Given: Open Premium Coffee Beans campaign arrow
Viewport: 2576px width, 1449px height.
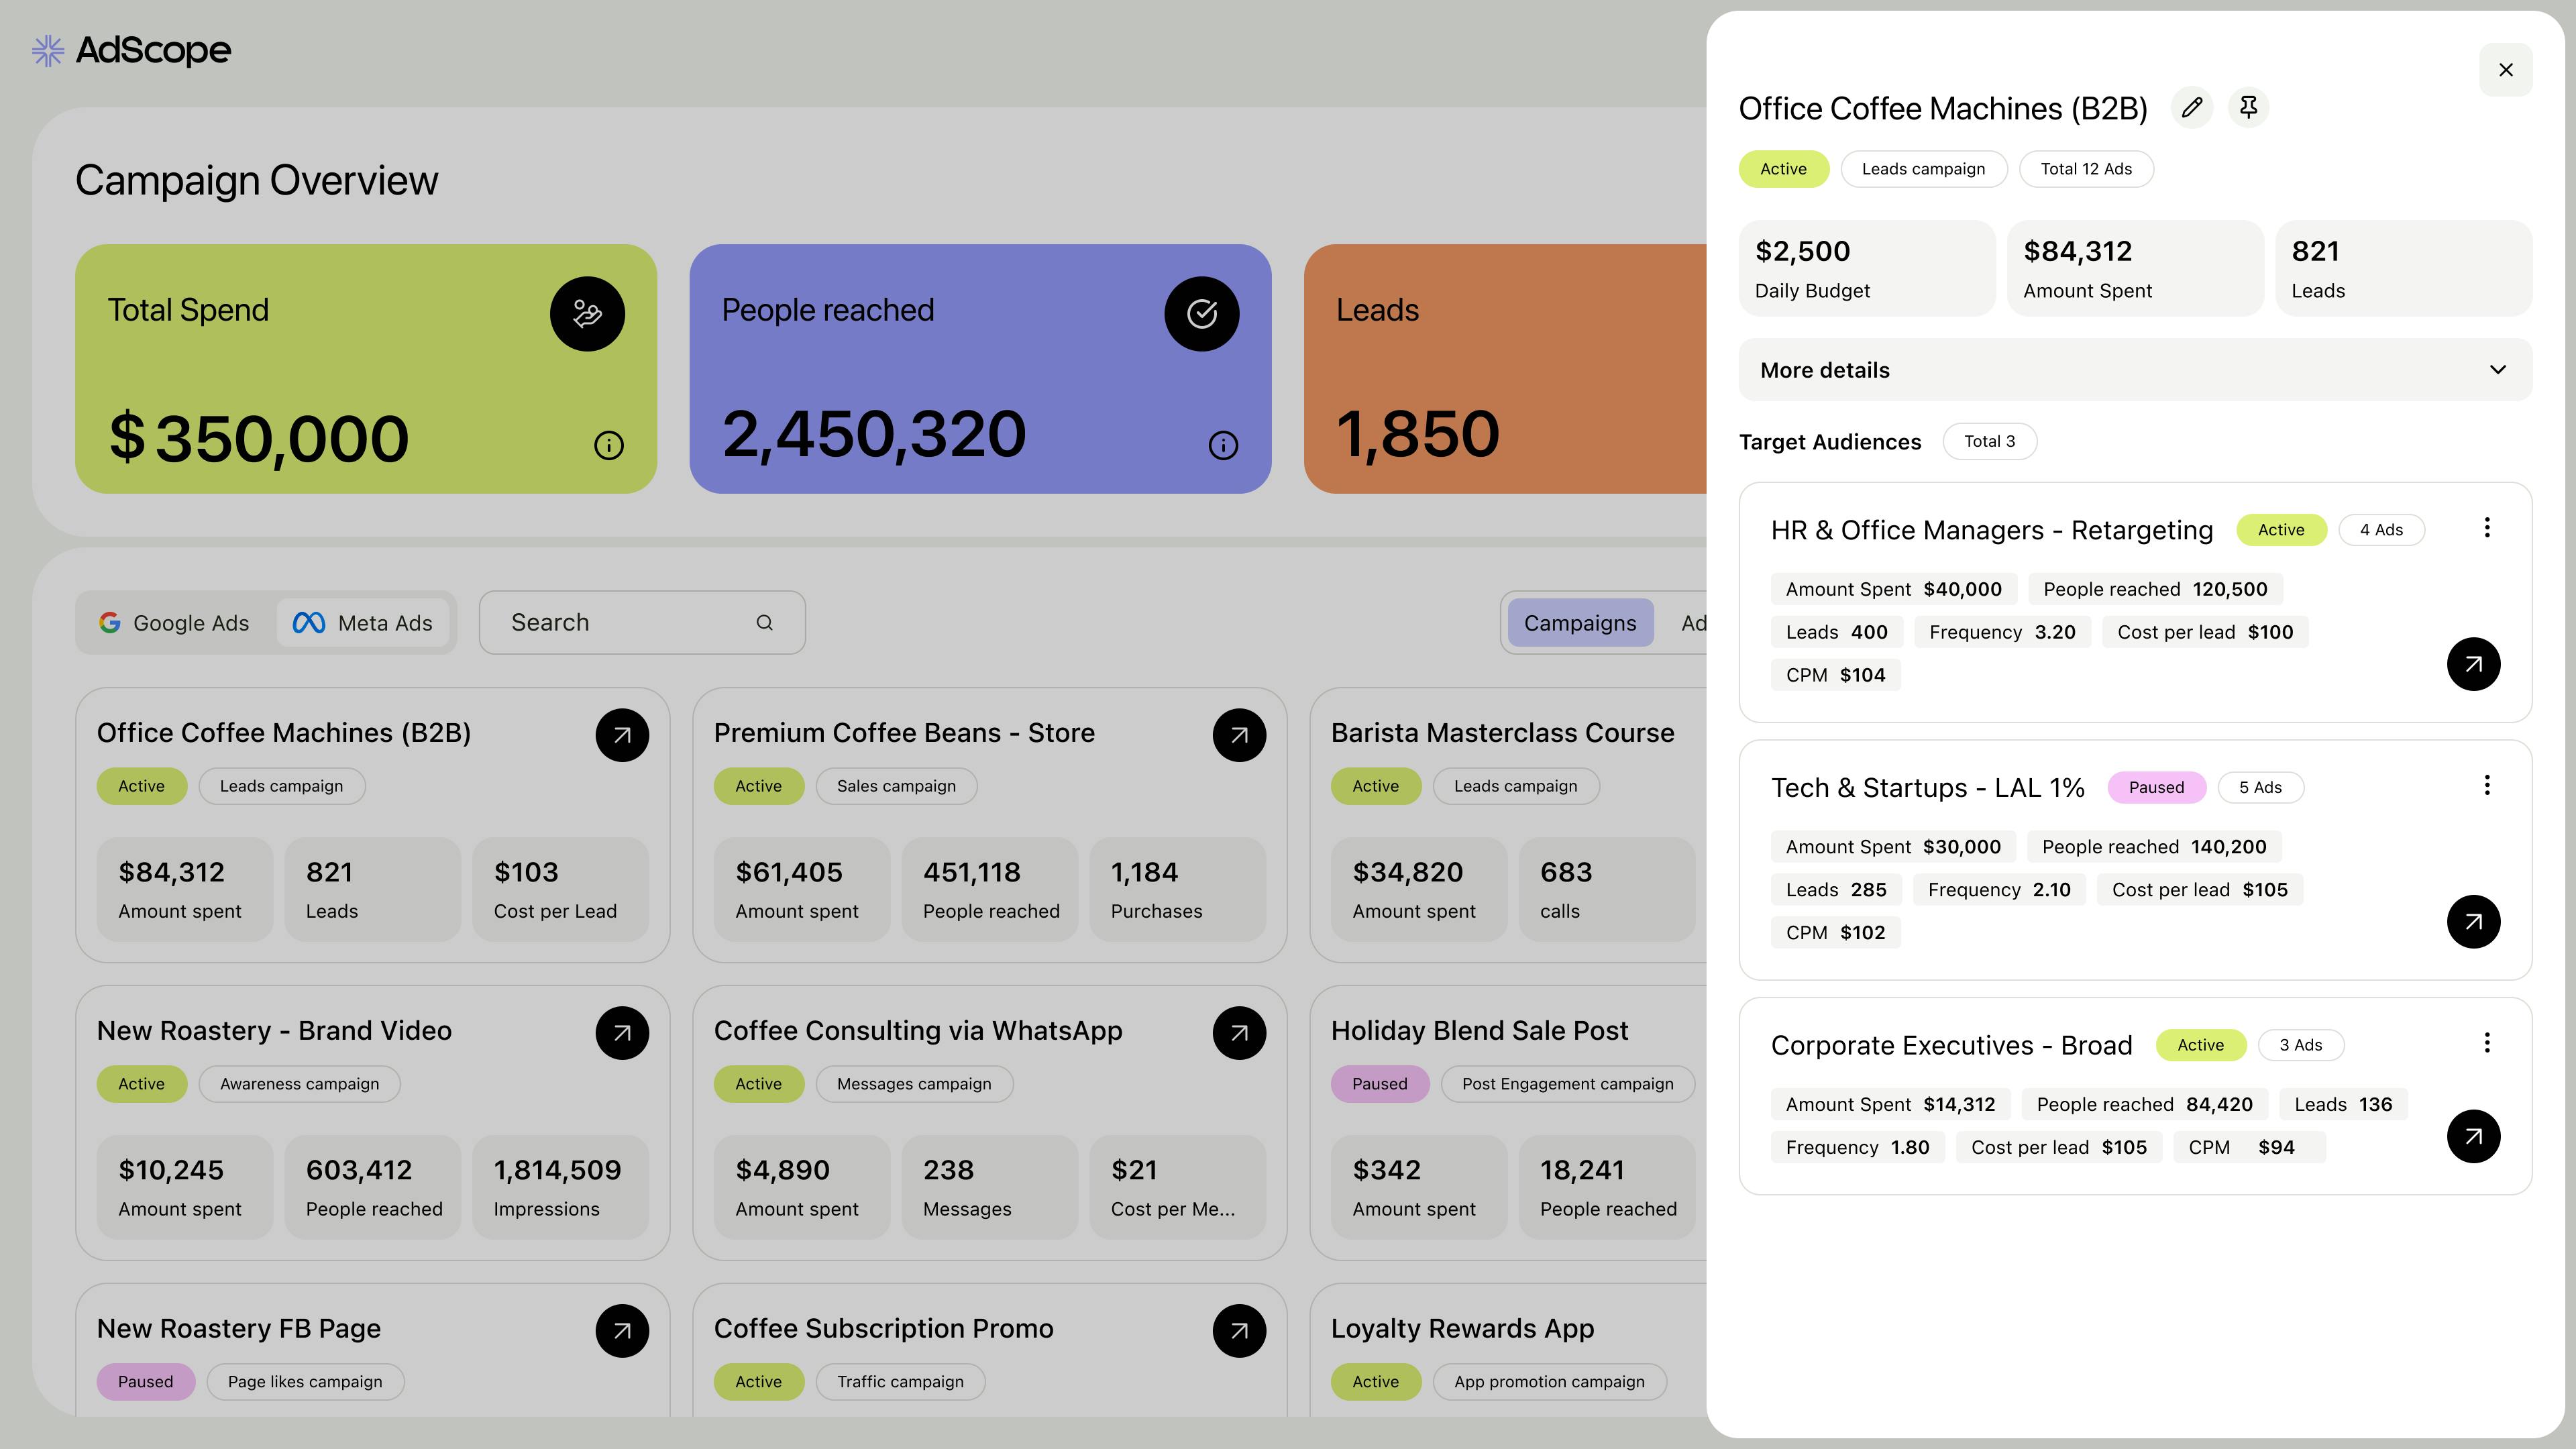Looking at the screenshot, I should pyautogui.click(x=1239, y=736).
